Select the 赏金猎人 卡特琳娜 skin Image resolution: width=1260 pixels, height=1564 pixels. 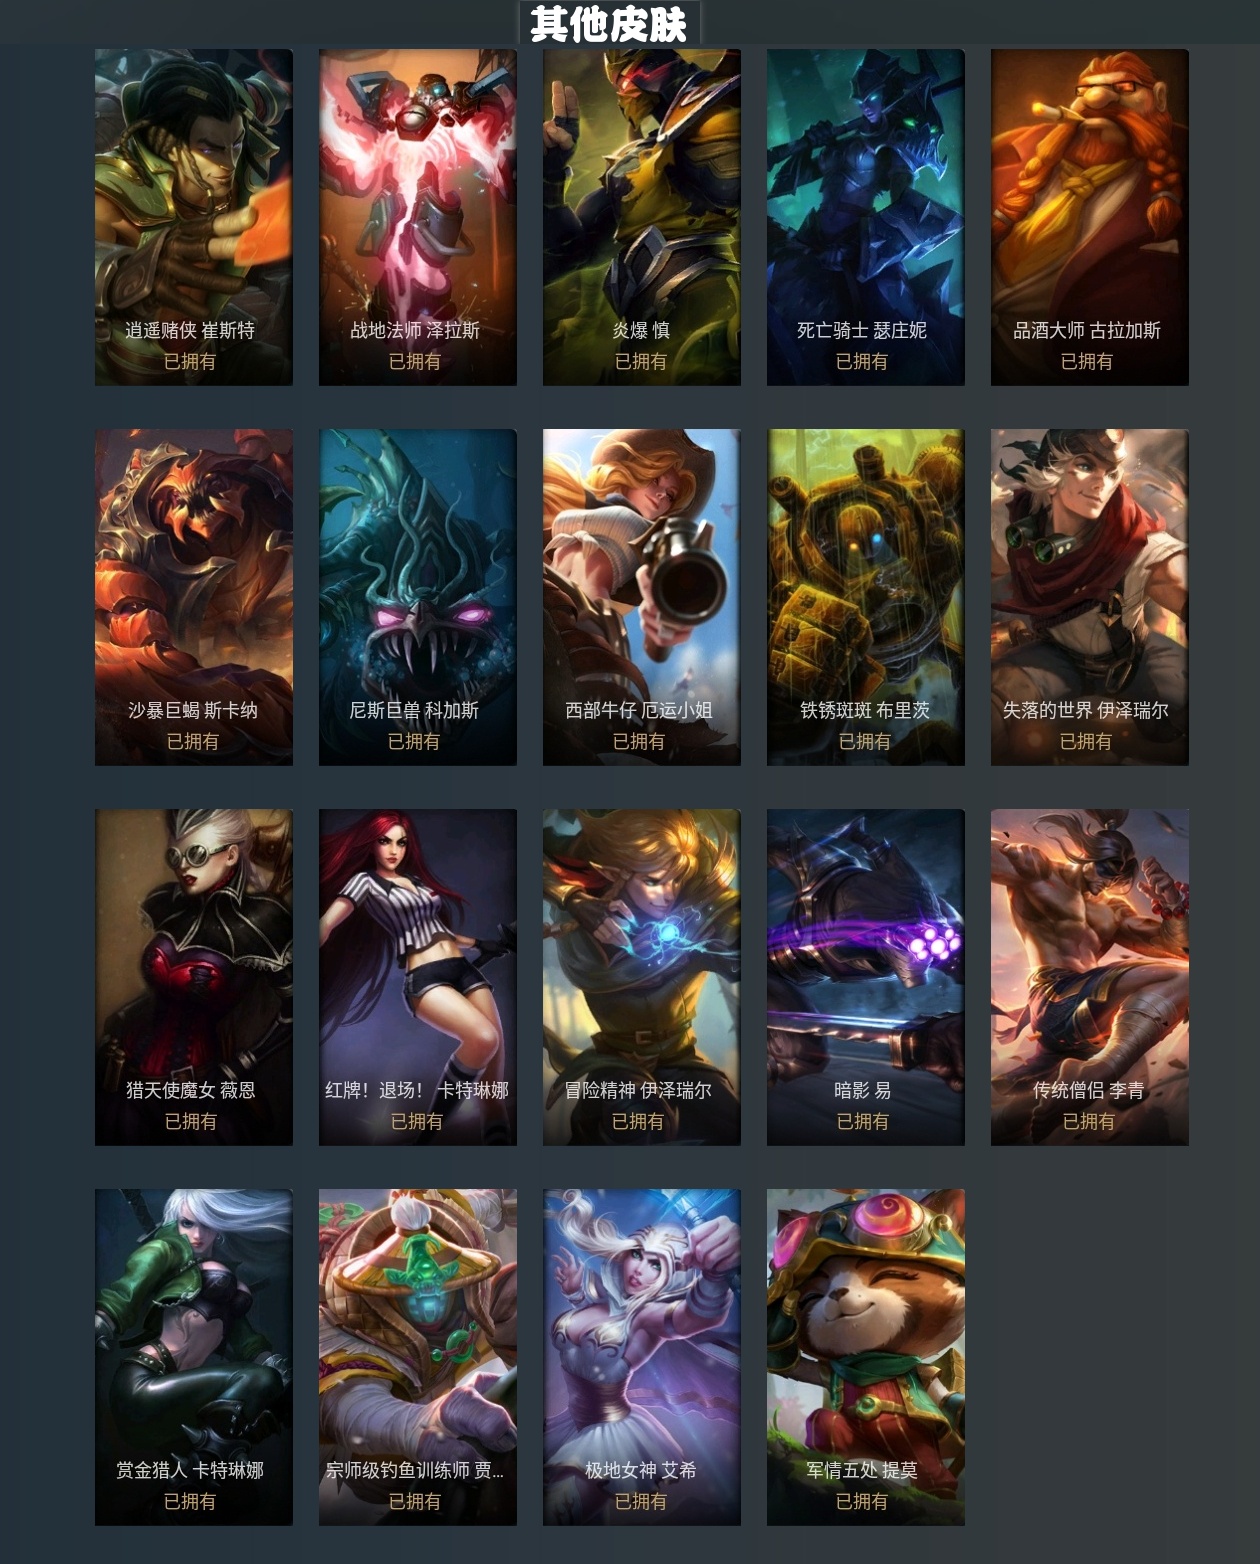click(x=194, y=1357)
